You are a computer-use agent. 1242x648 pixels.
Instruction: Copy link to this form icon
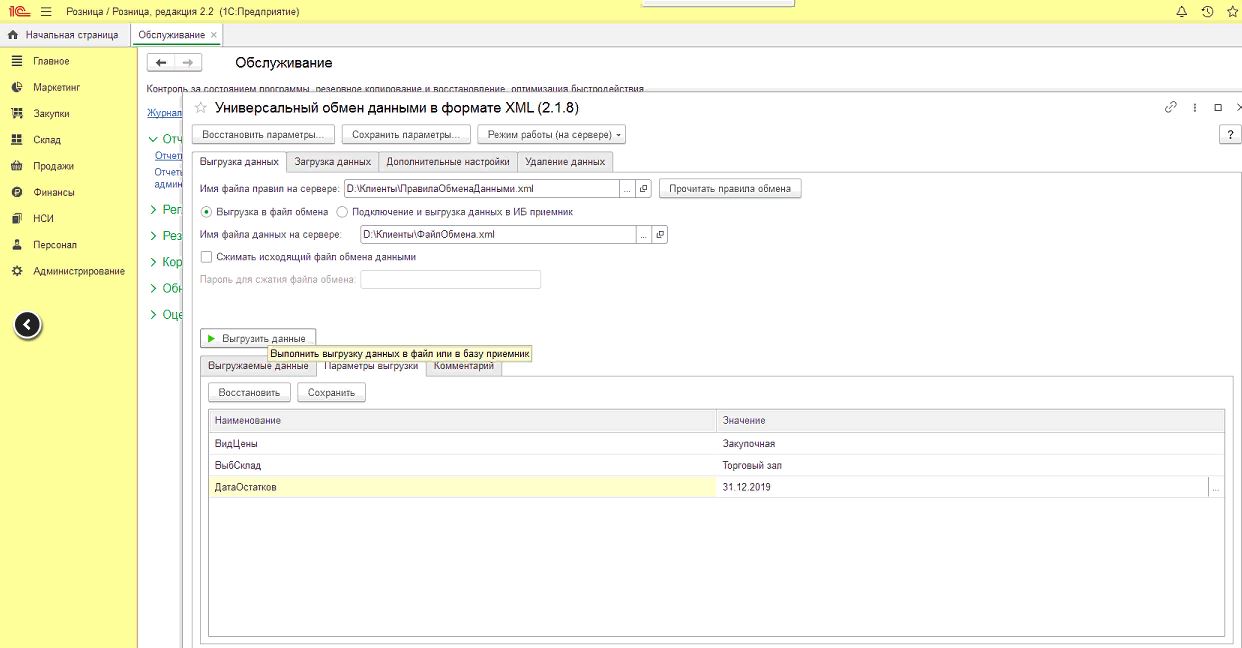[x=1171, y=108]
